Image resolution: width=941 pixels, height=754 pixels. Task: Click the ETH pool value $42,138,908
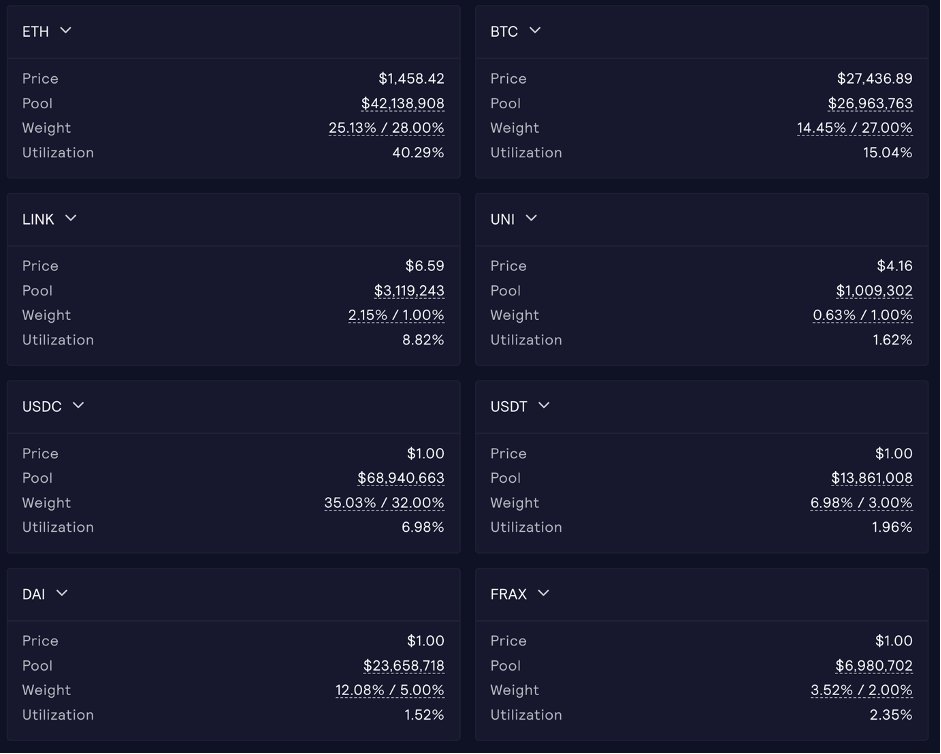[402, 103]
